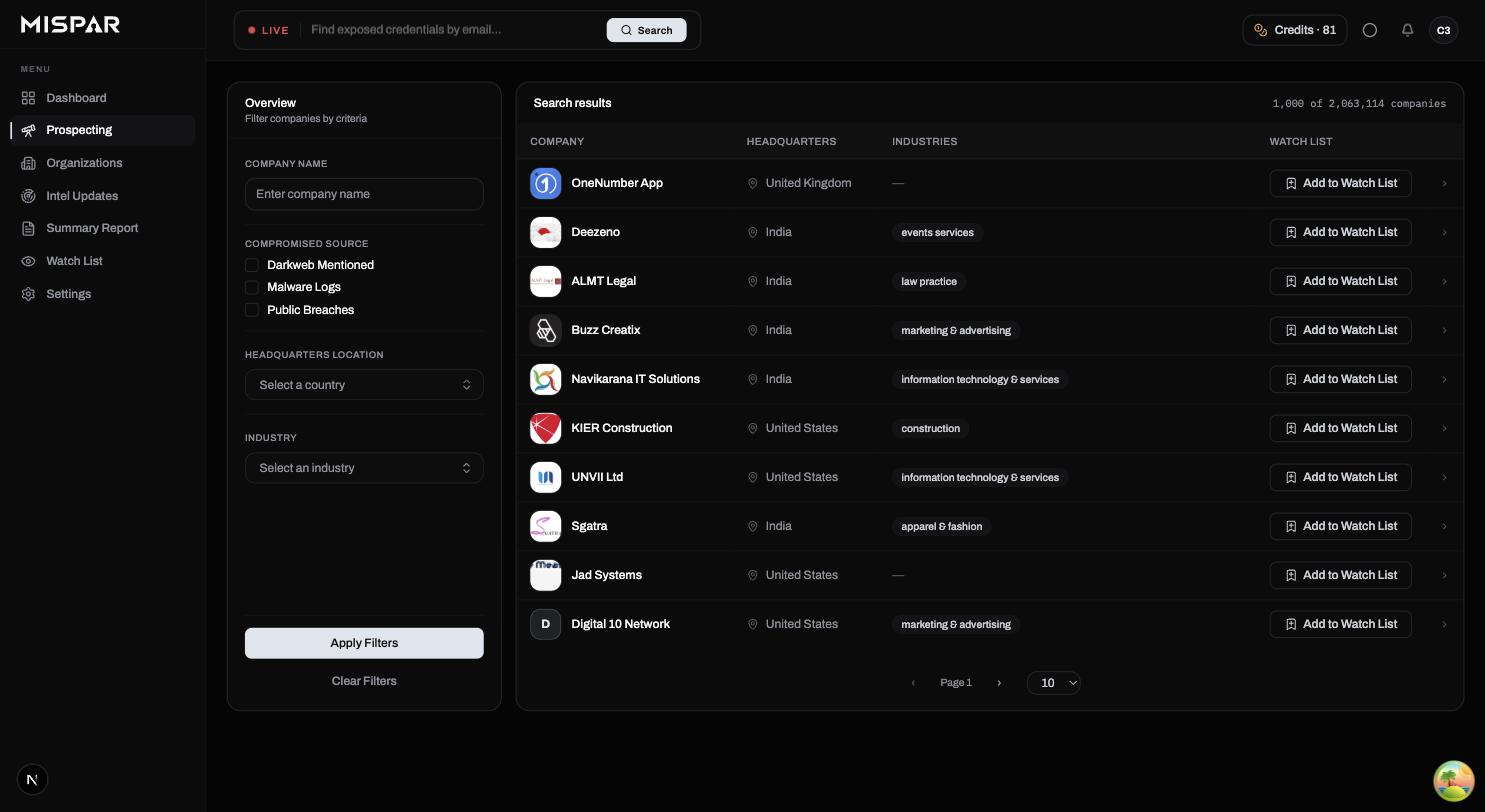Screen dimensions: 1485x812
Task: Click the Navikarana IT Solutions company name
Action: tap(635, 379)
